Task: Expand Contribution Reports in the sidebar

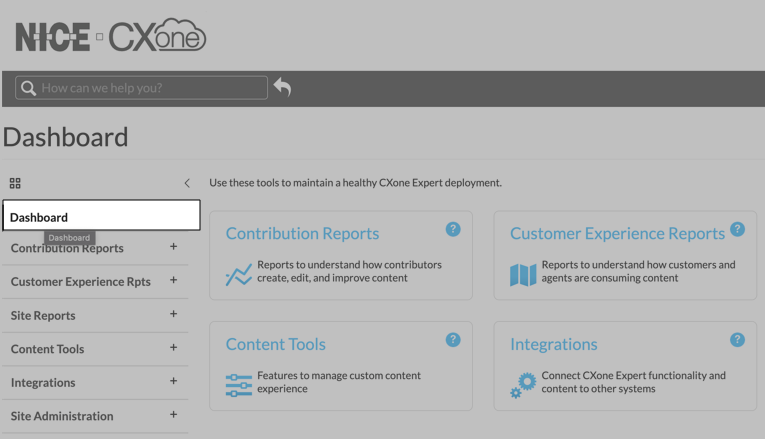Action: tap(173, 247)
